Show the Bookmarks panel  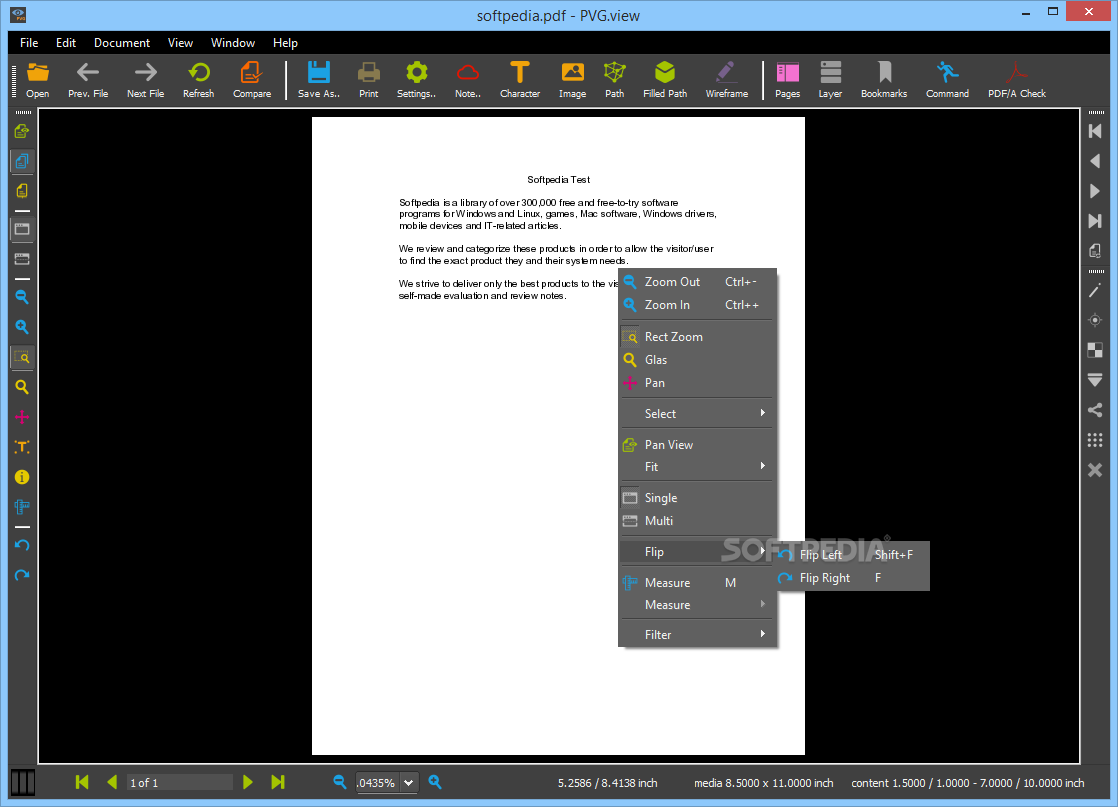click(884, 80)
